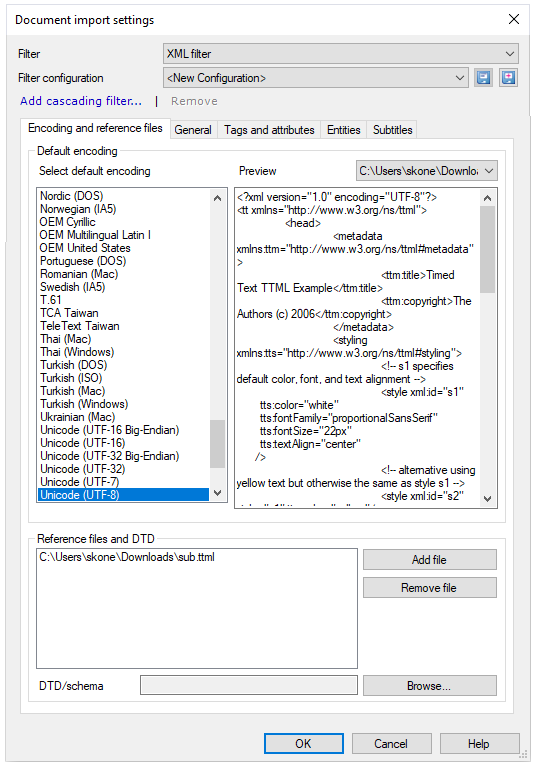Viewport: 536px width, 767px height.
Task: Confirm with the OK button
Action: [304, 744]
